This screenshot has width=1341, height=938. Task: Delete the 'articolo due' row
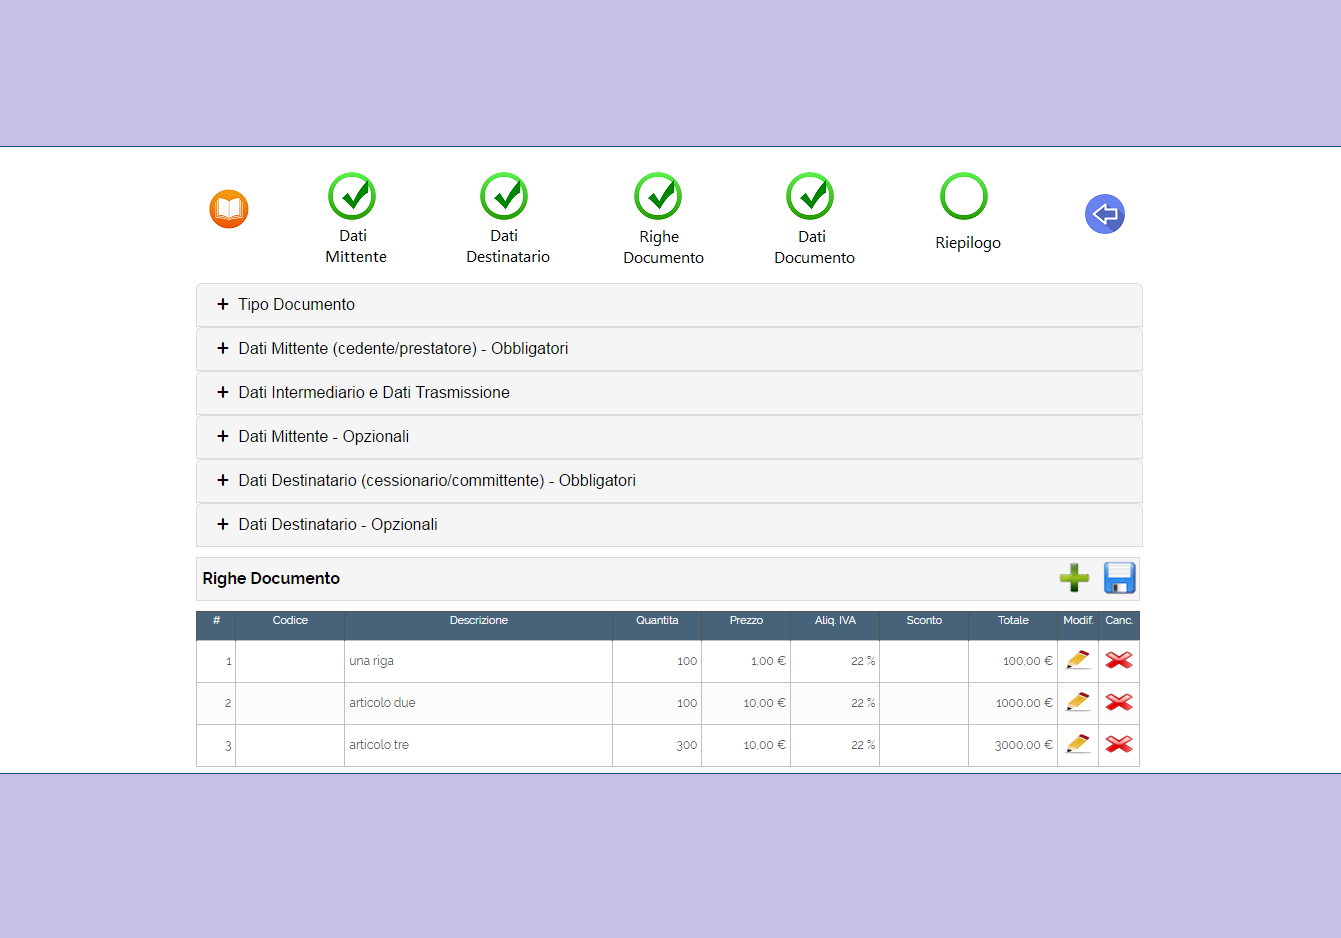pos(1119,702)
